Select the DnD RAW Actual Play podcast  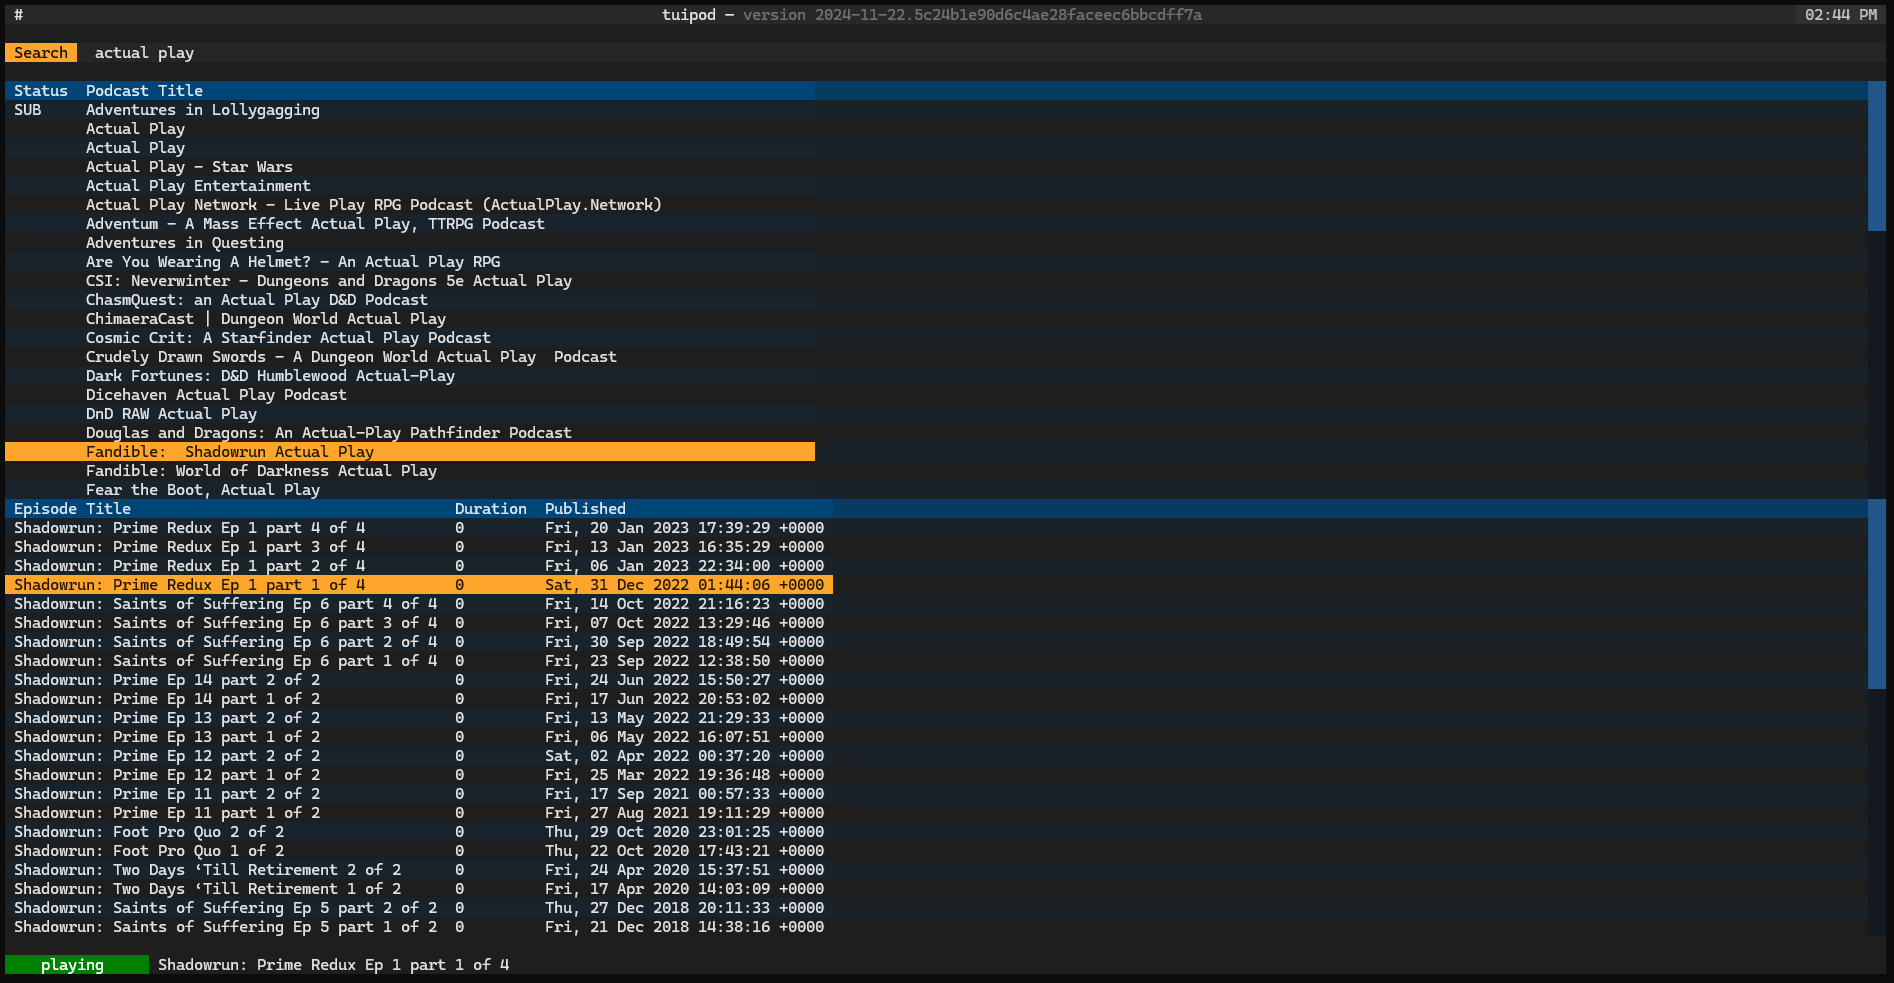coord(410,414)
